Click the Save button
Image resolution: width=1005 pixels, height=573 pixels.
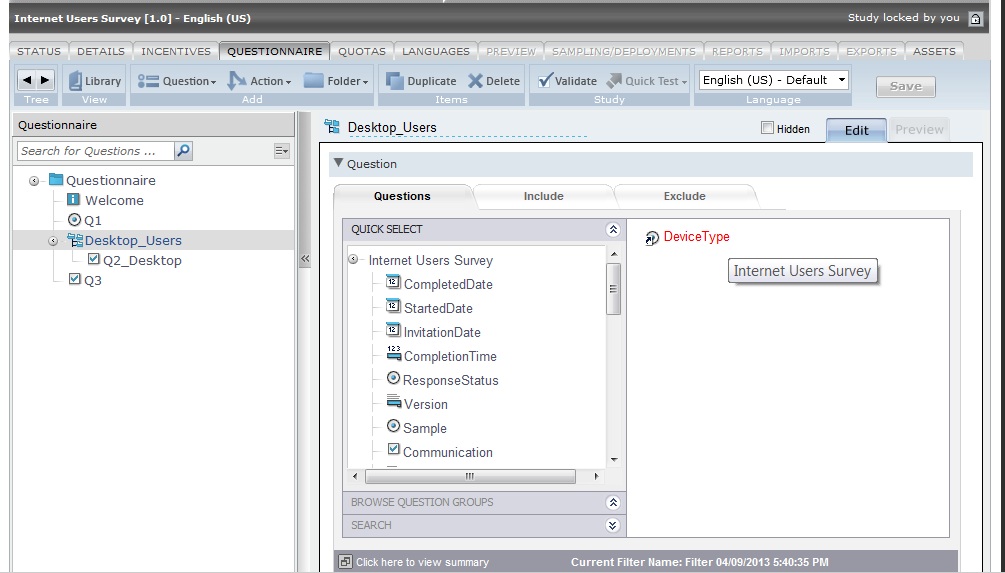tap(906, 87)
